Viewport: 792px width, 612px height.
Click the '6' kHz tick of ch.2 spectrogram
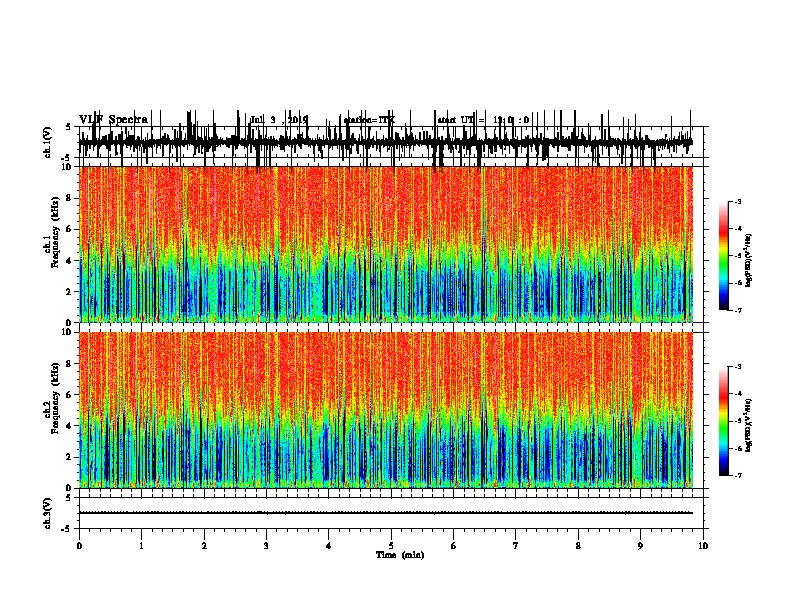[69, 395]
